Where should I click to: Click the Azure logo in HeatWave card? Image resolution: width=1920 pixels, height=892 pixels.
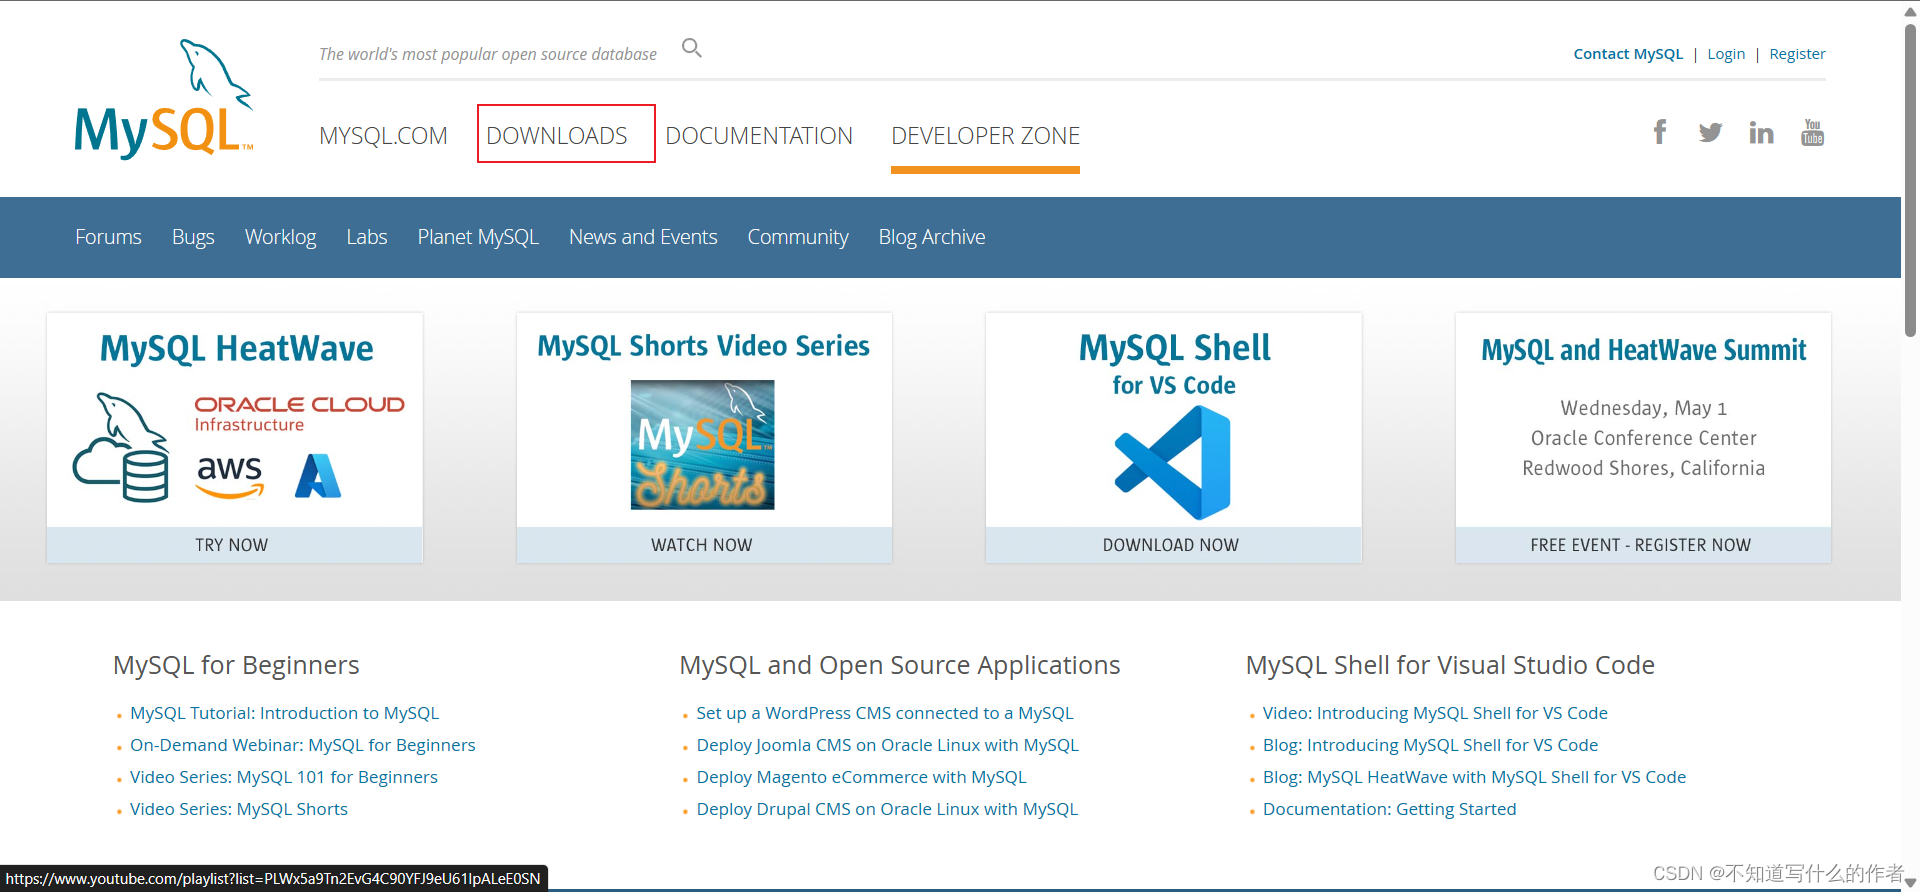click(x=318, y=476)
